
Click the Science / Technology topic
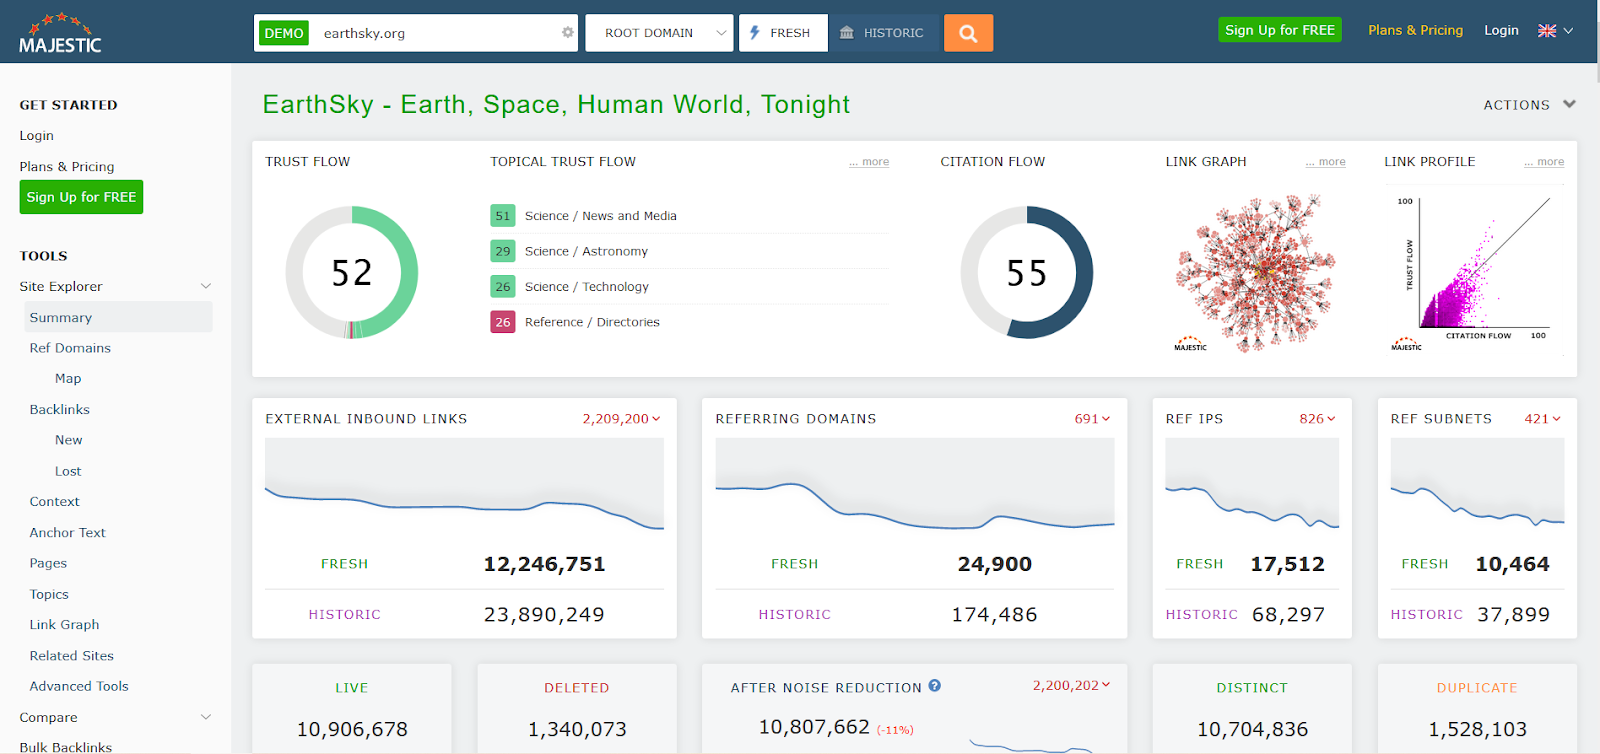(587, 287)
